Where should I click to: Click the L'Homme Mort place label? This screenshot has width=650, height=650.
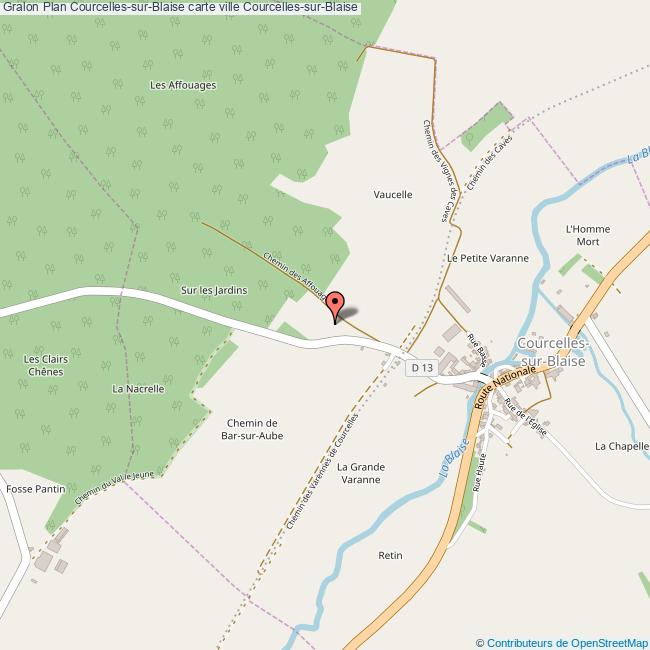(x=588, y=235)
